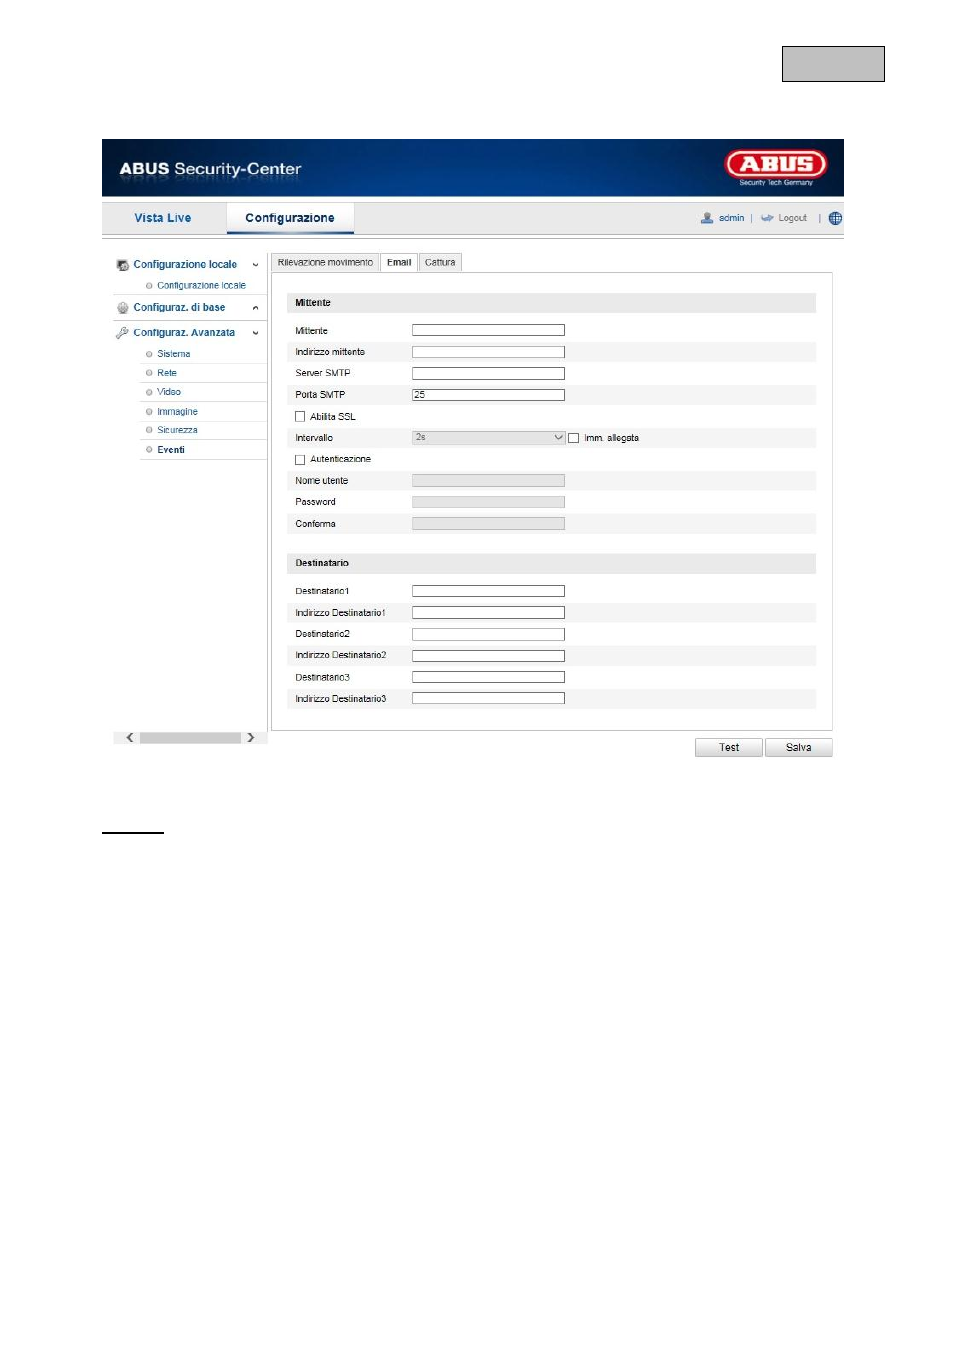Open the Intervallo dropdown
The height and width of the screenshot is (1350, 955).
click(x=488, y=438)
